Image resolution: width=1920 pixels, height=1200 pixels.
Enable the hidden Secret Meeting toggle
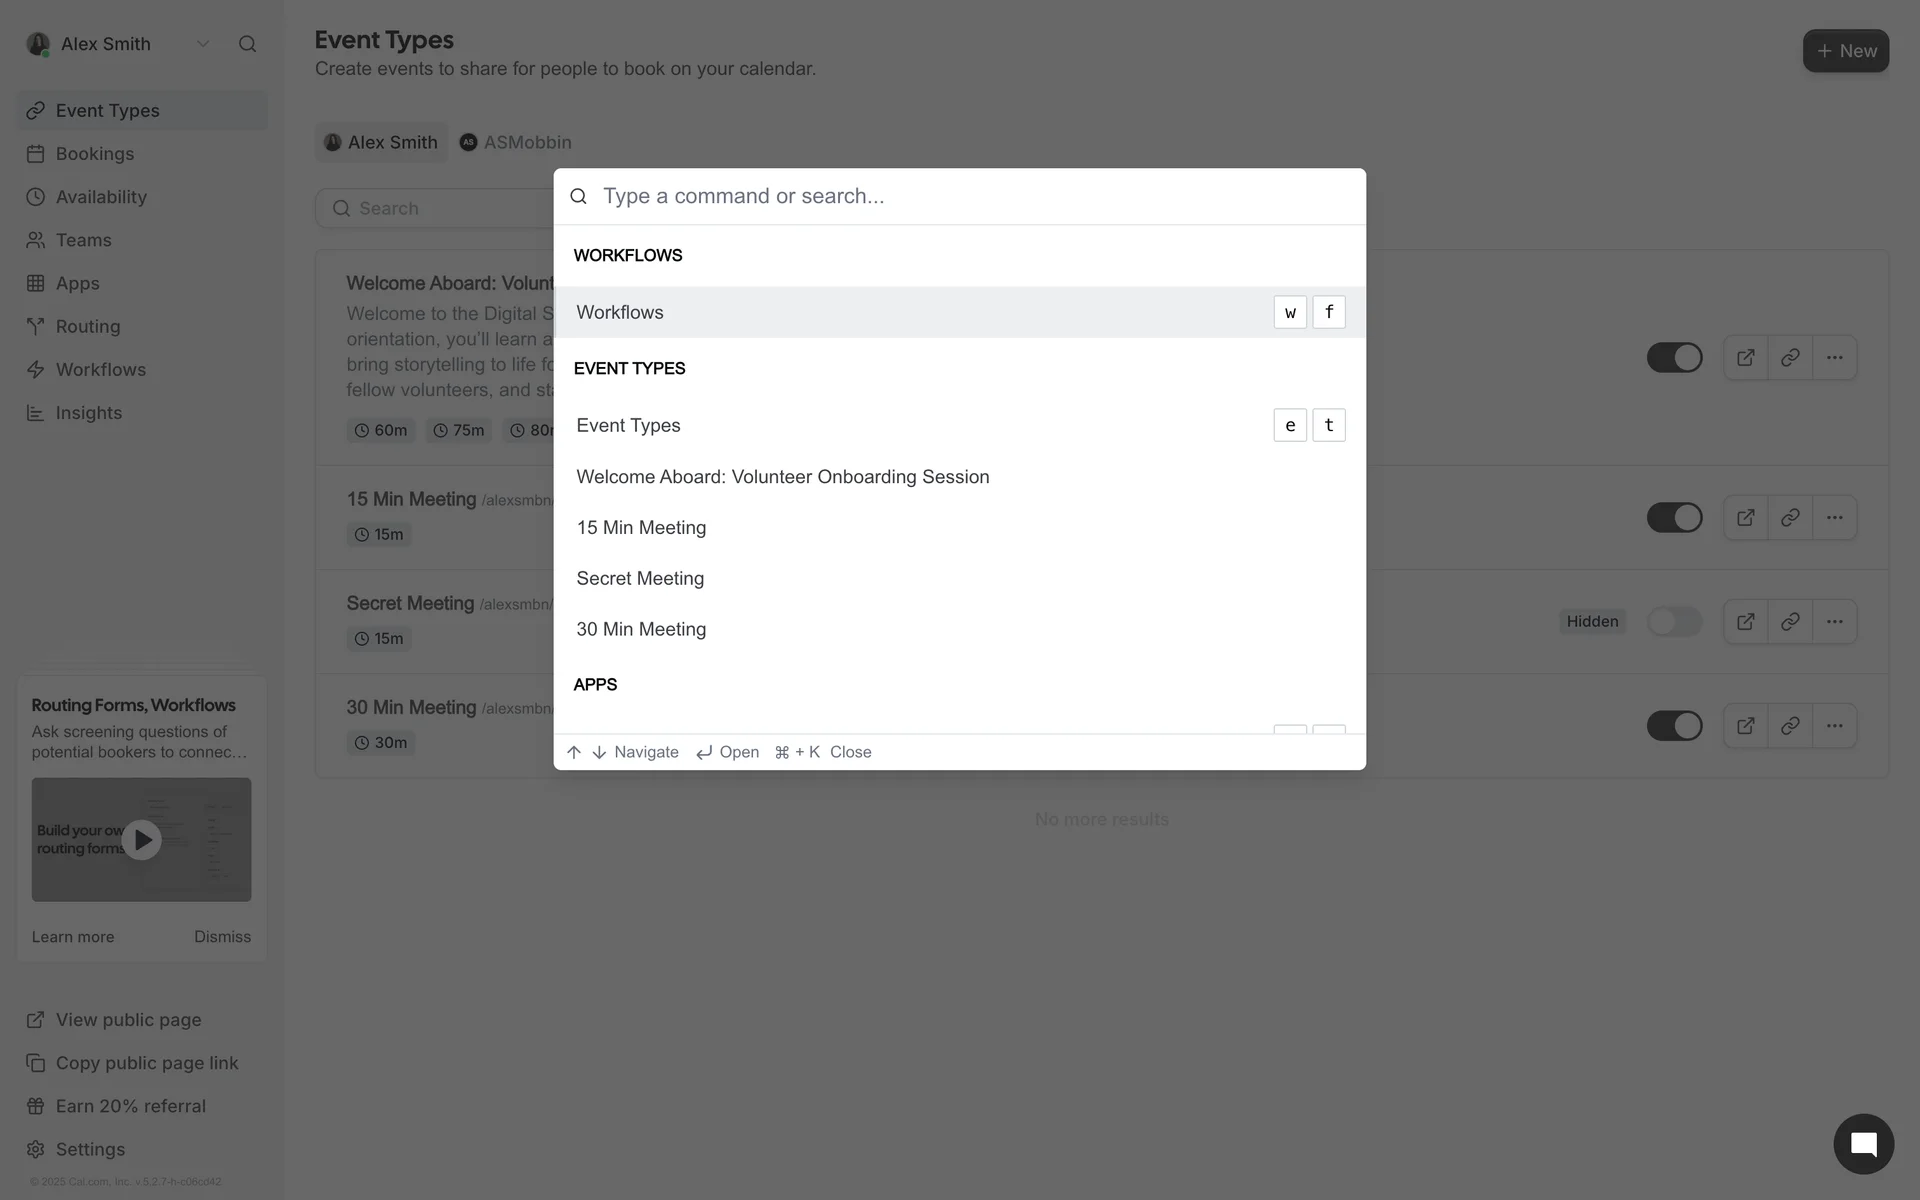click(x=1674, y=622)
